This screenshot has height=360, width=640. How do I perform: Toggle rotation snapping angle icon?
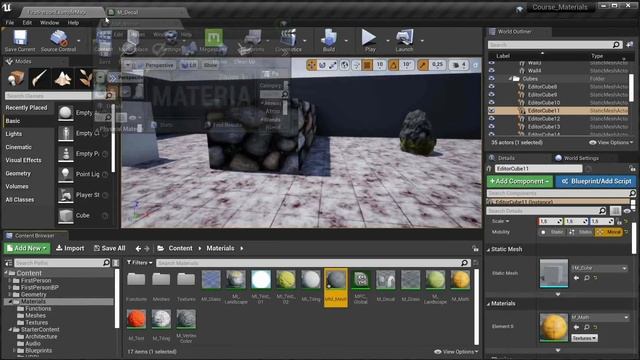point(393,65)
